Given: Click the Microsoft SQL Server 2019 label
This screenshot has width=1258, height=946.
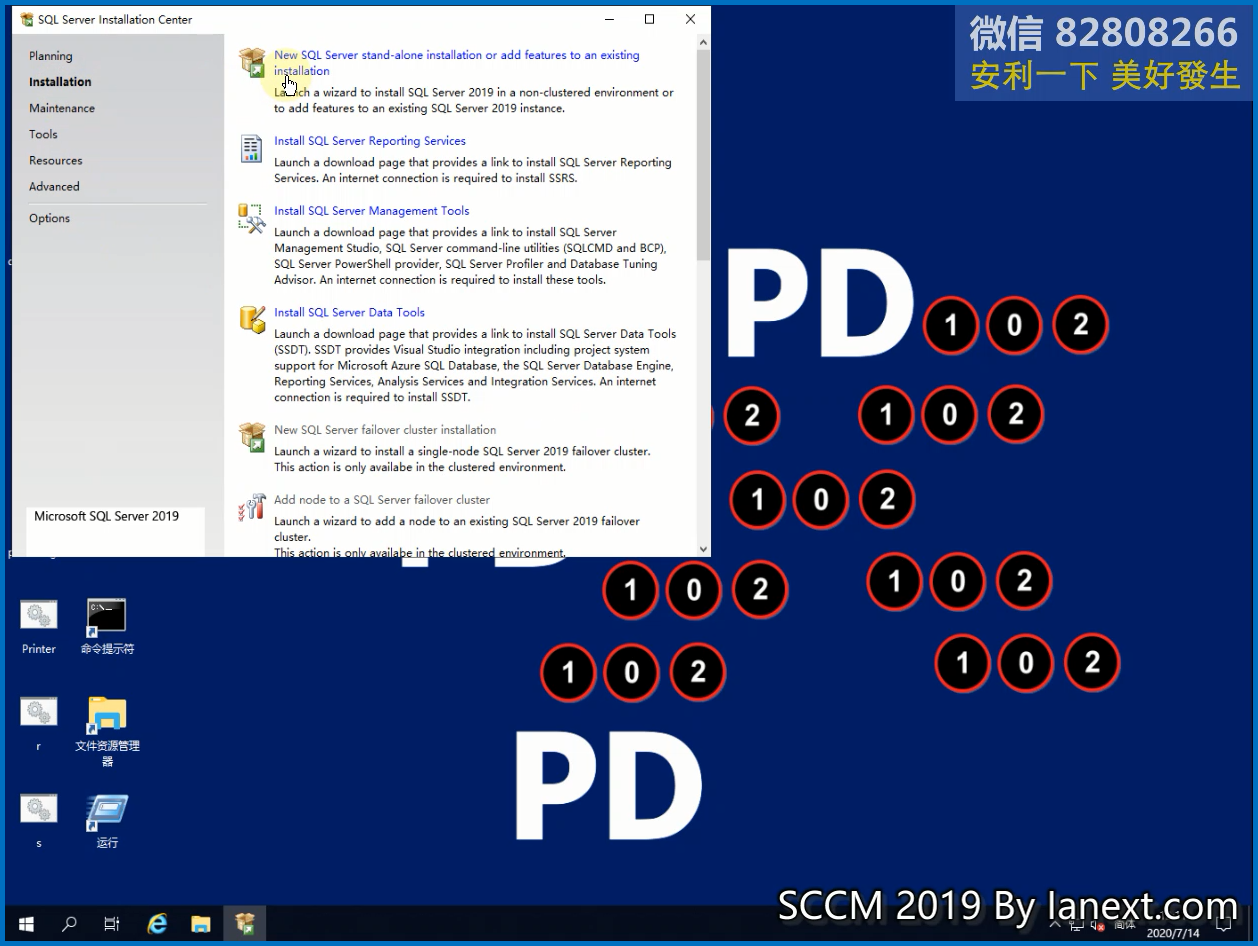Looking at the screenshot, I should tap(107, 517).
